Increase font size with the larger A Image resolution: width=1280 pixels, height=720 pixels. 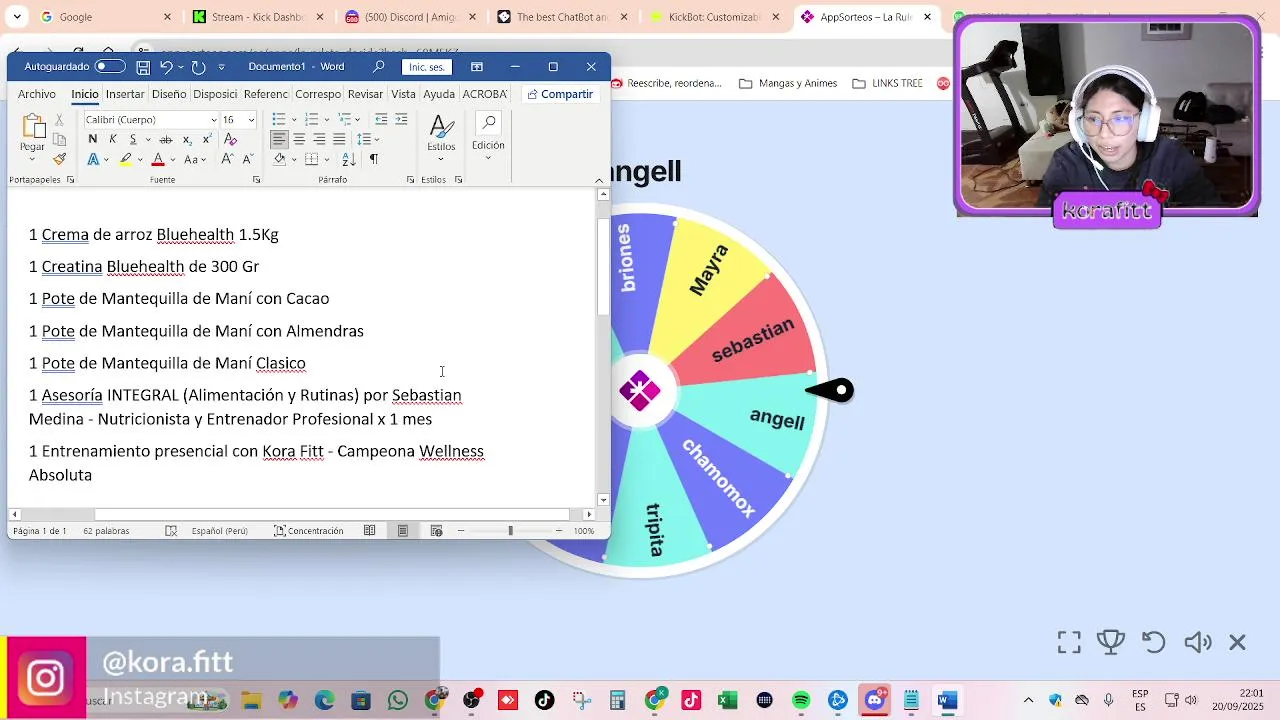(227, 159)
